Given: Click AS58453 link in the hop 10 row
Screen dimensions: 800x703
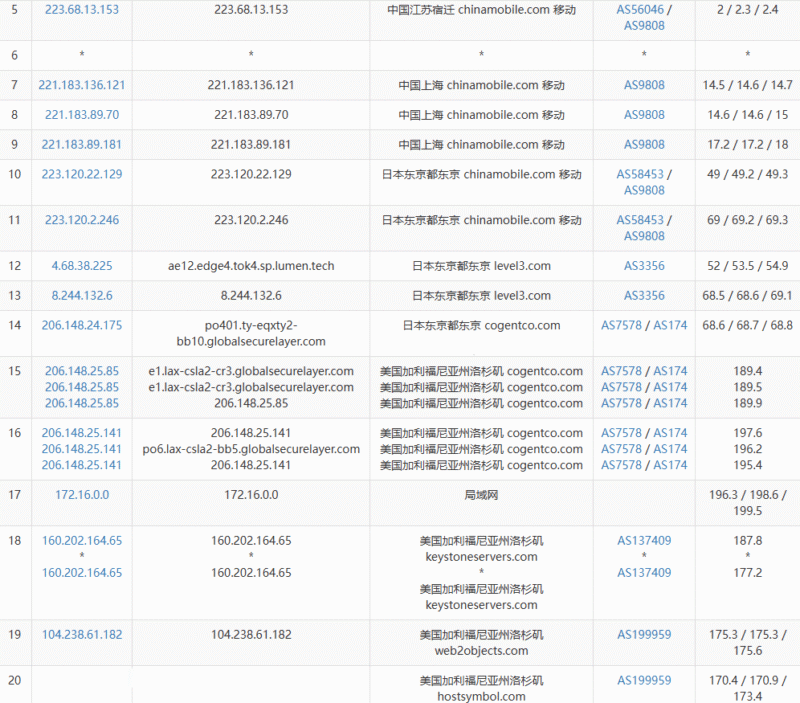Looking at the screenshot, I should click(x=640, y=174).
